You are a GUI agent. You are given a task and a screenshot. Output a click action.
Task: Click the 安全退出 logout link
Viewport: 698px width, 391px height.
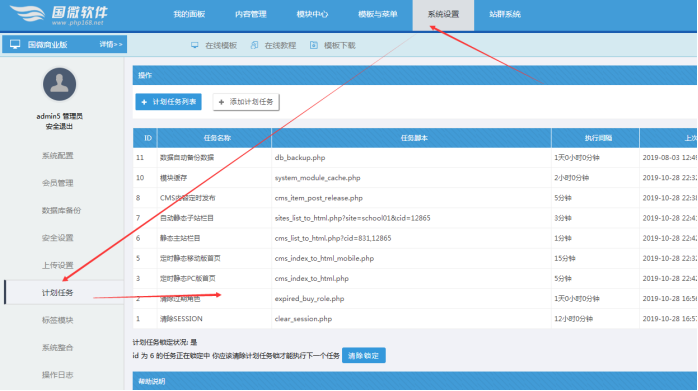(59, 126)
